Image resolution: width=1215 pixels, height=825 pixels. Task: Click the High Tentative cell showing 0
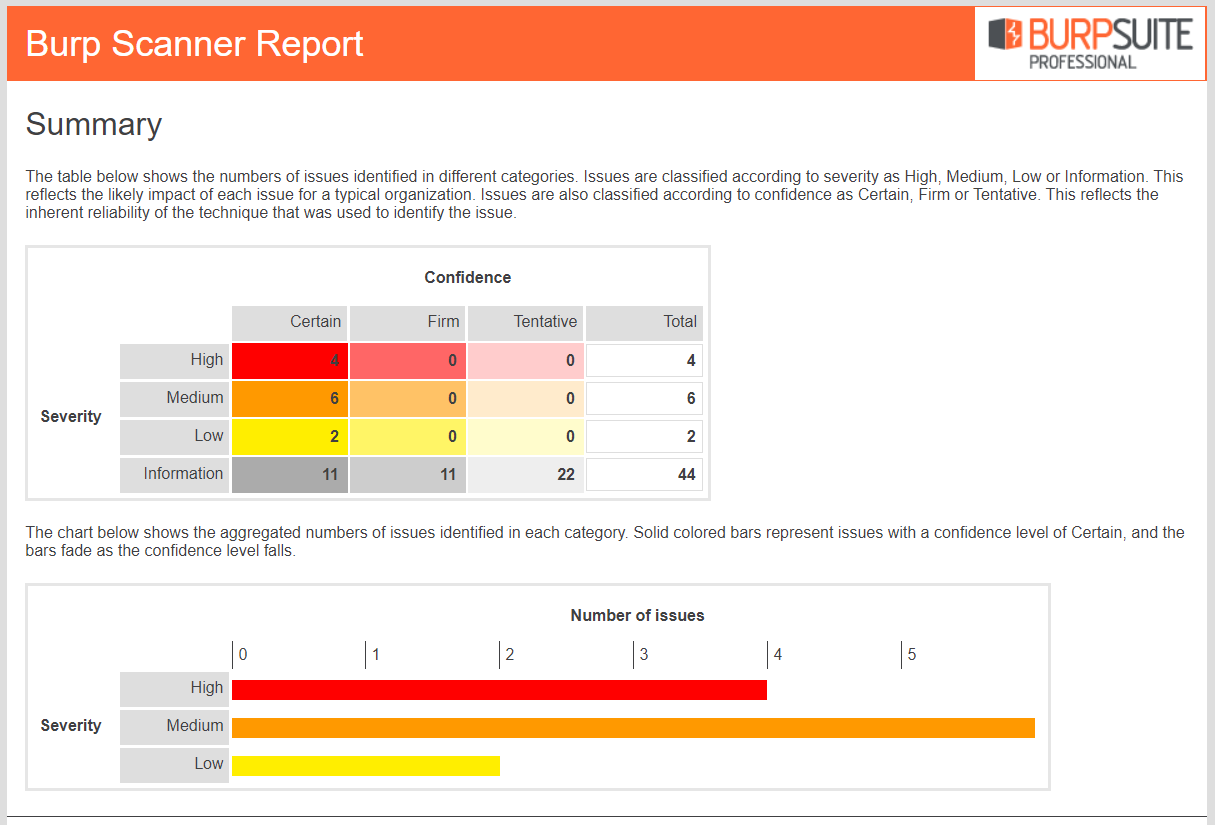(x=526, y=361)
